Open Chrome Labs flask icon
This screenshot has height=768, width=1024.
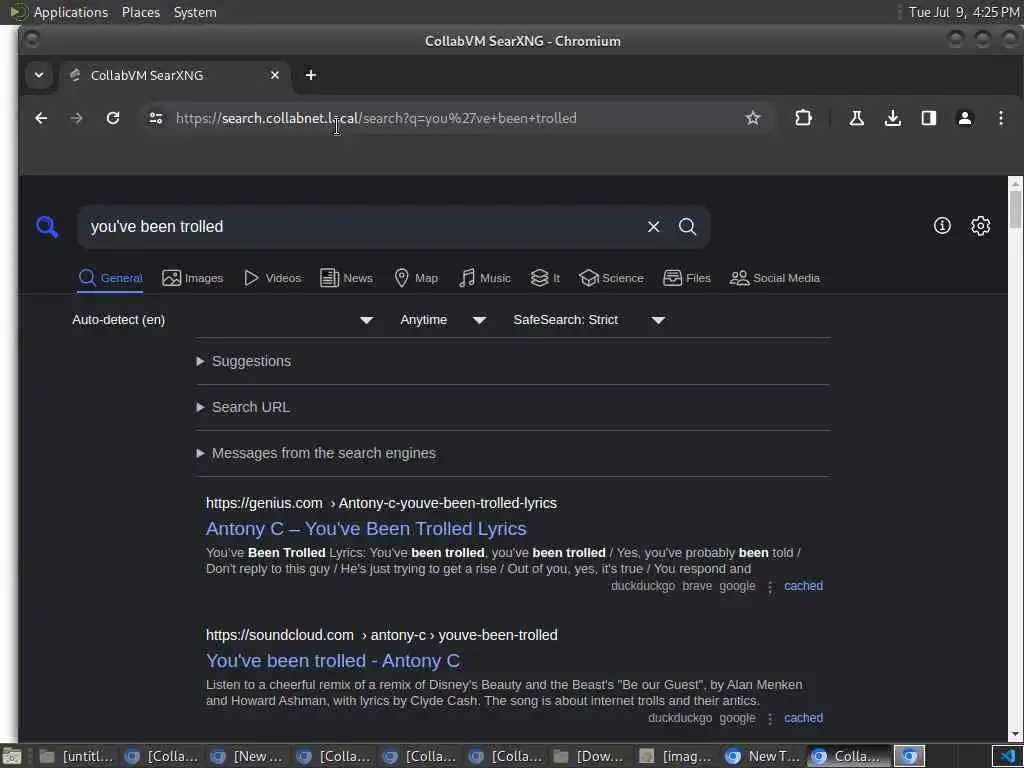point(856,118)
